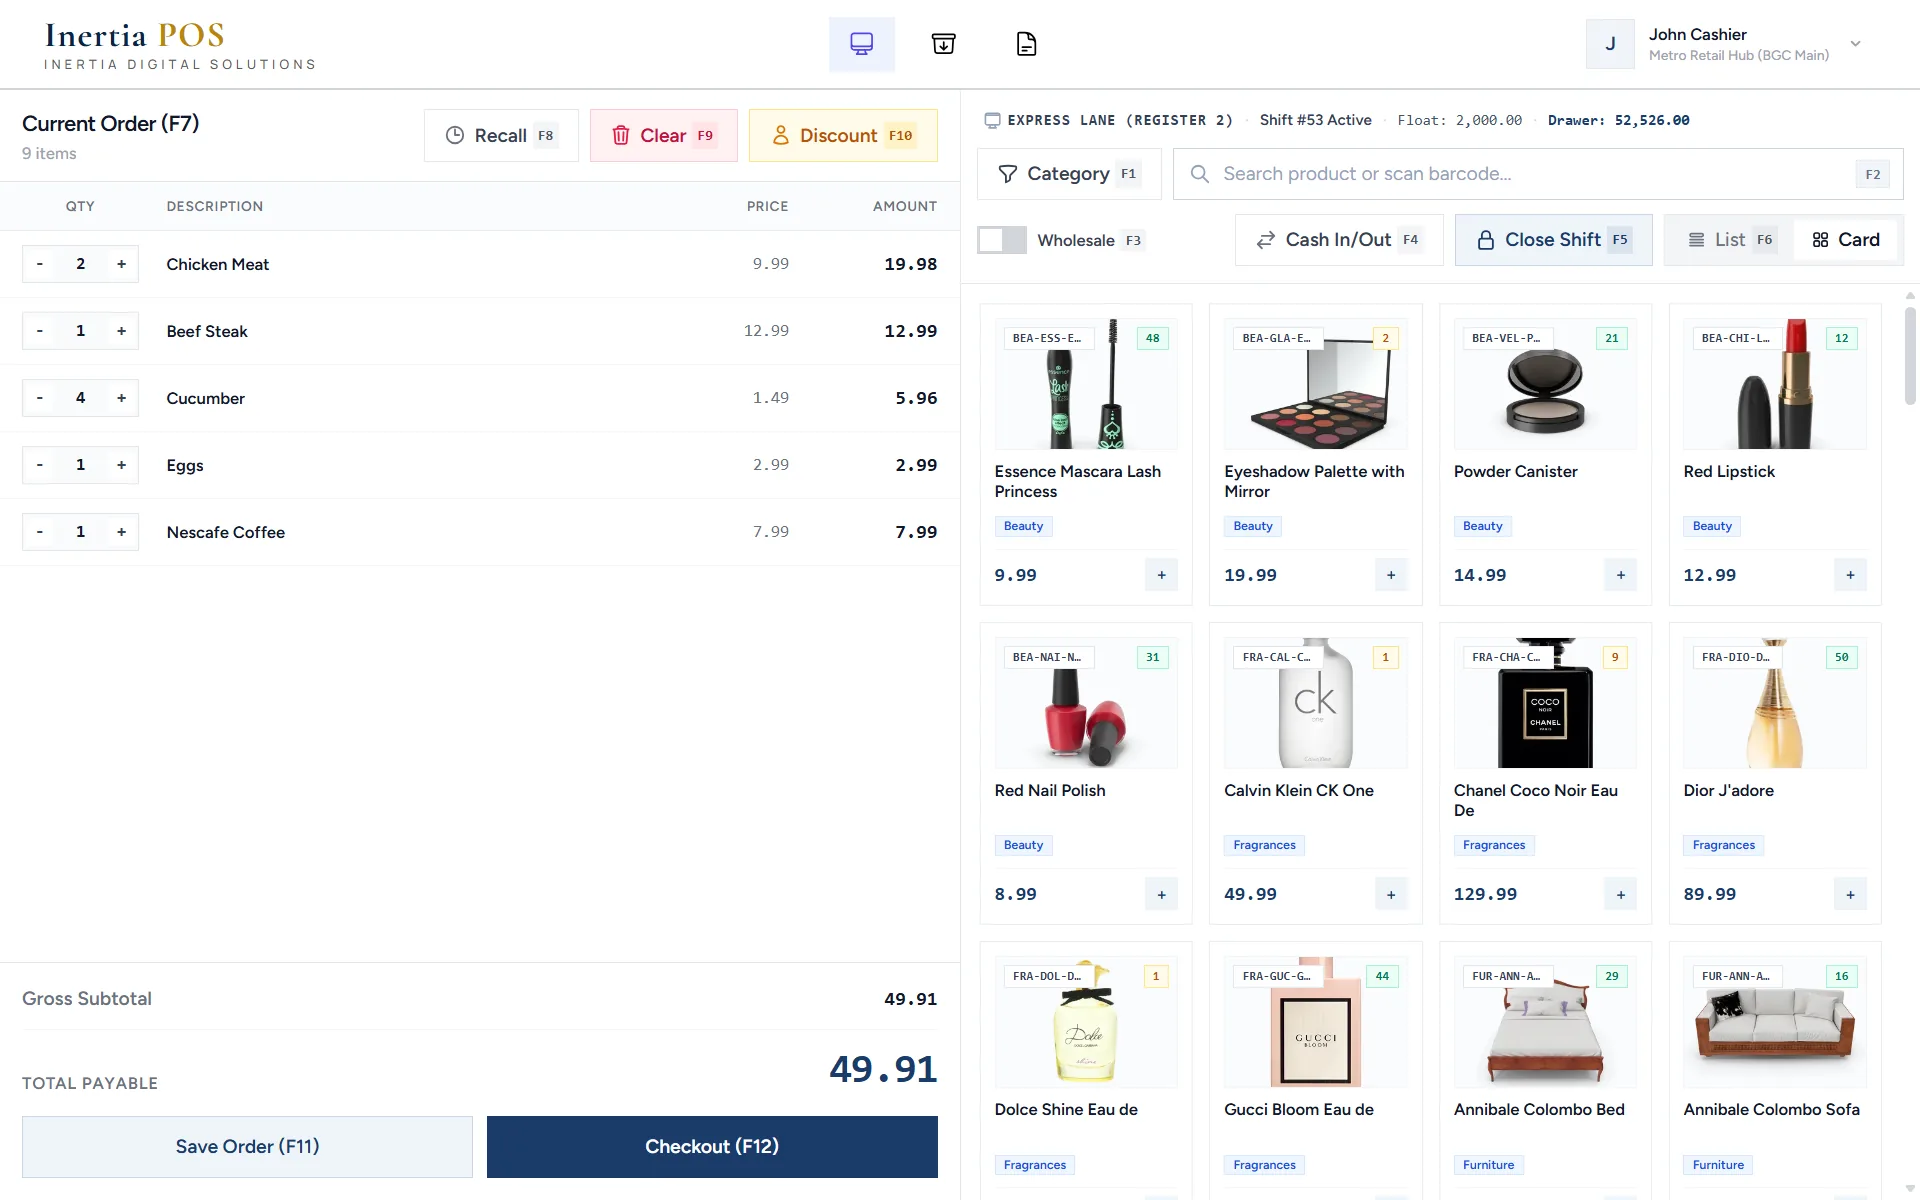Decrease Nescafe Coffee quantity
The height and width of the screenshot is (1200, 1920).
[x=40, y=532]
